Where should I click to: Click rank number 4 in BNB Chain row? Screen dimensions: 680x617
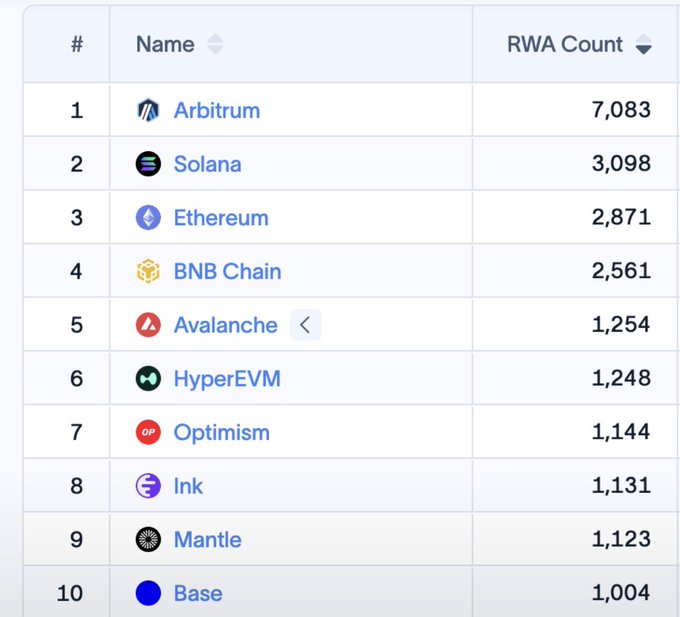(x=76, y=271)
